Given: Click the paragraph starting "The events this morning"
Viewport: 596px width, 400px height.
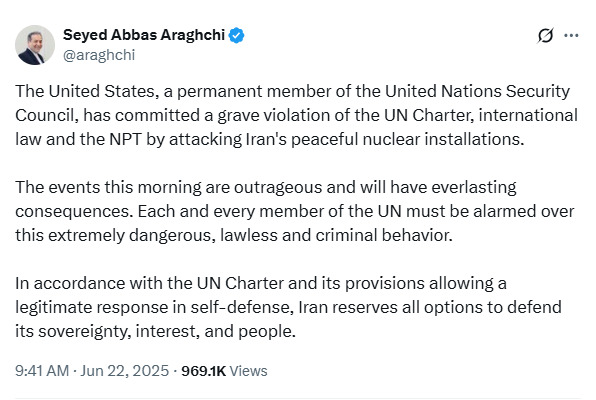Looking at the screenshot, I should pos(295,211).
